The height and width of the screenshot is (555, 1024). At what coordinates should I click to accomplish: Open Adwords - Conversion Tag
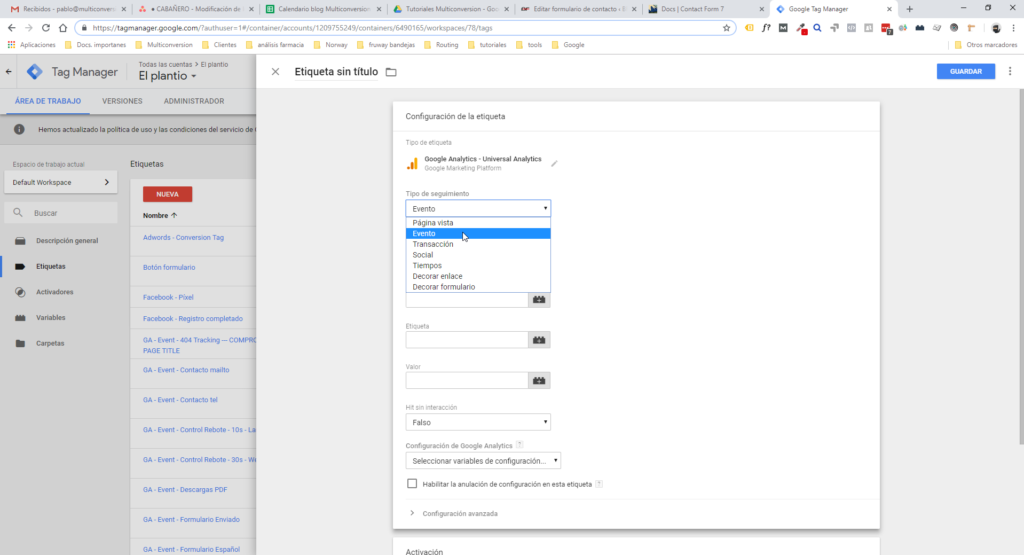pos(184,238)
